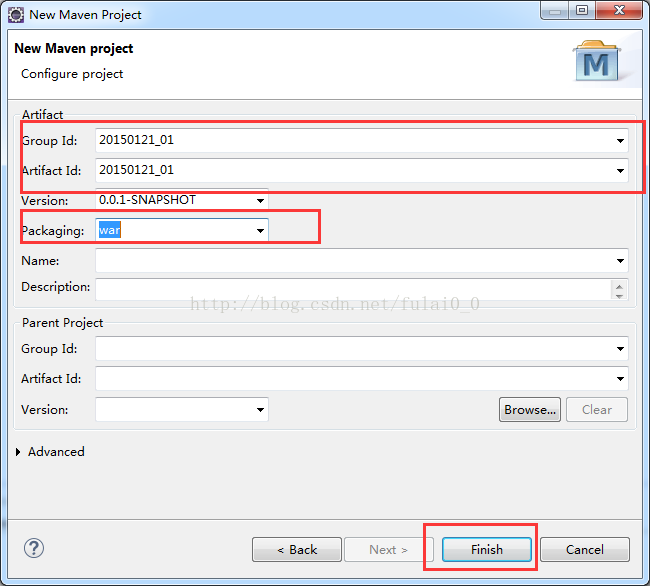
Task: Open the Artifact Id dropdown arrow under Artifact
Action: point(620,170)
